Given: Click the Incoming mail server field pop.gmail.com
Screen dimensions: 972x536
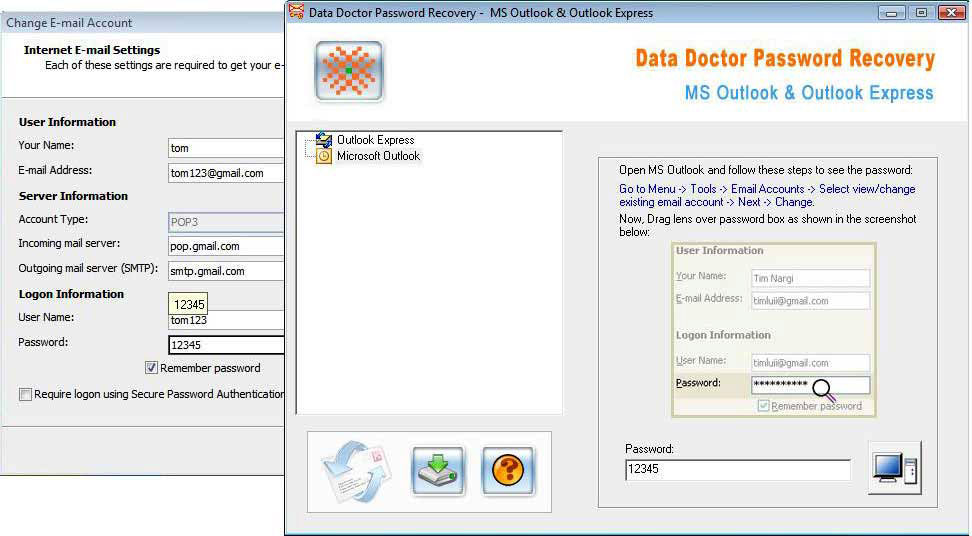Looking at the screenshot, I should tap(226, 246).
